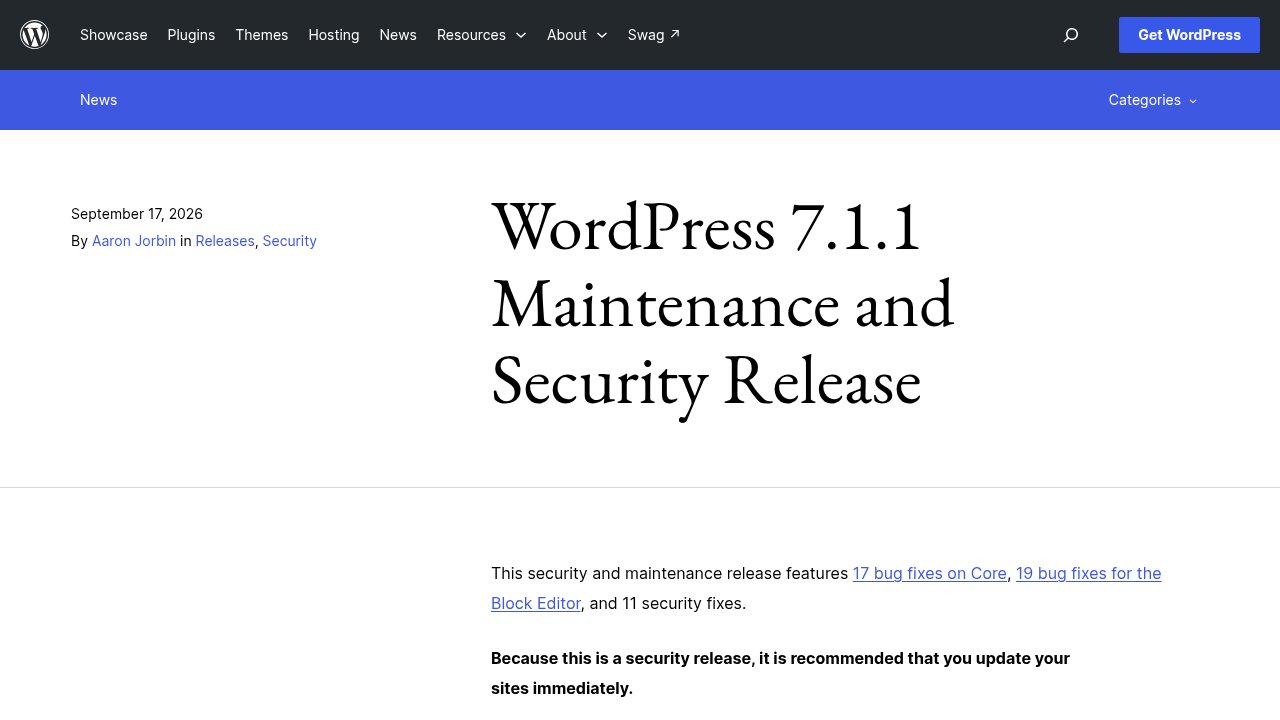Open Themes navigation item

[262, 35]
